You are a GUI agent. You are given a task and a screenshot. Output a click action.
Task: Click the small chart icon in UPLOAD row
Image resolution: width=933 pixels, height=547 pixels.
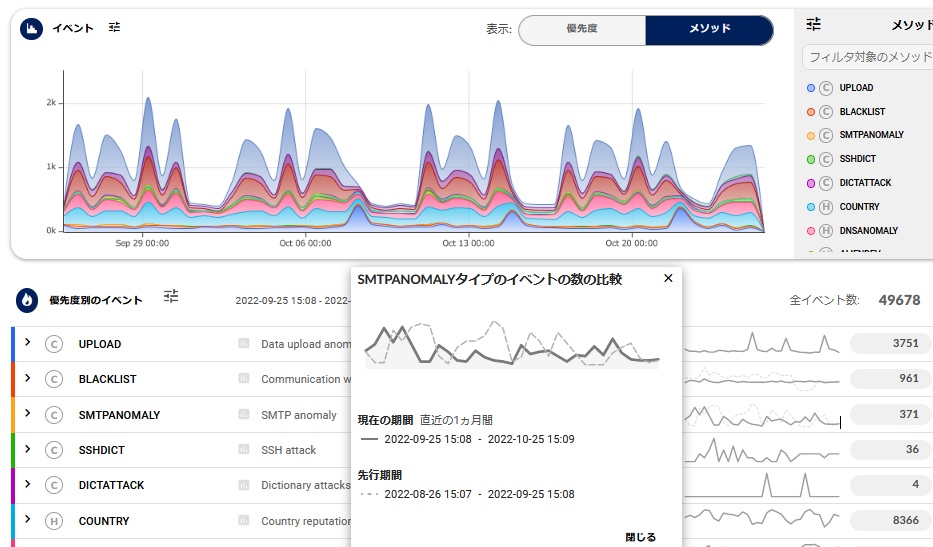(244, 344)
